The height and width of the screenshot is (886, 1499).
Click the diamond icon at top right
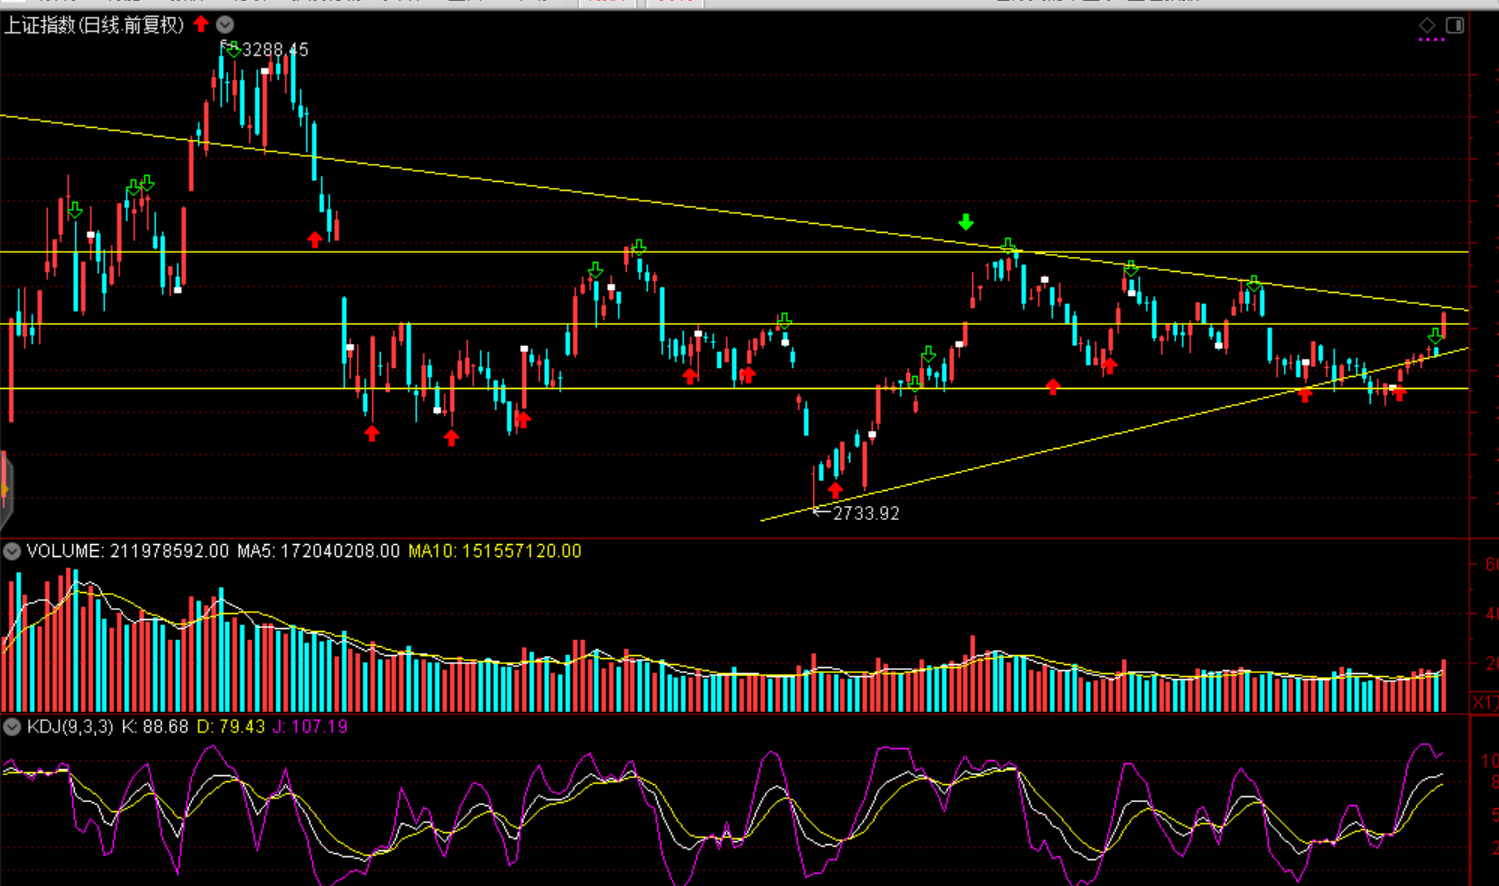click(1427, 25)
